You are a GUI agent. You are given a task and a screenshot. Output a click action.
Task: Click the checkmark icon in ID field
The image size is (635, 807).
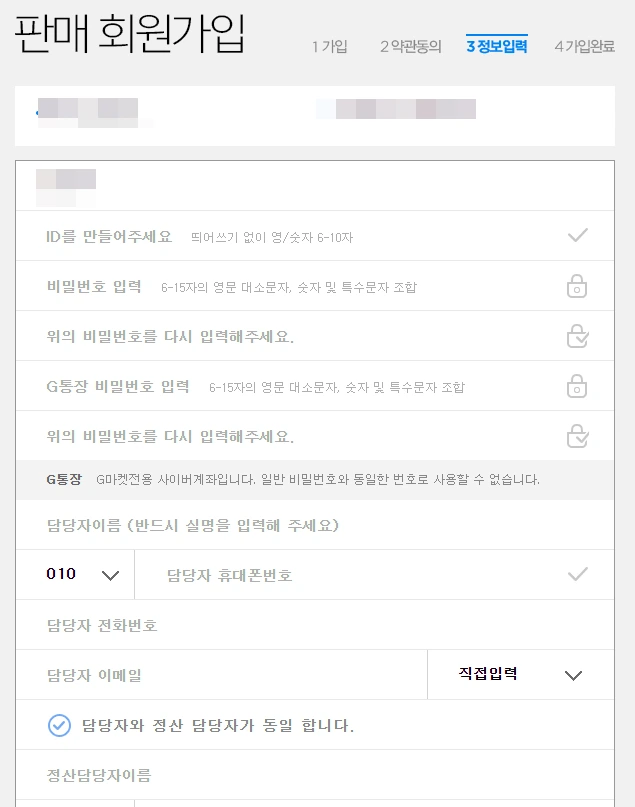coord(577,235)
